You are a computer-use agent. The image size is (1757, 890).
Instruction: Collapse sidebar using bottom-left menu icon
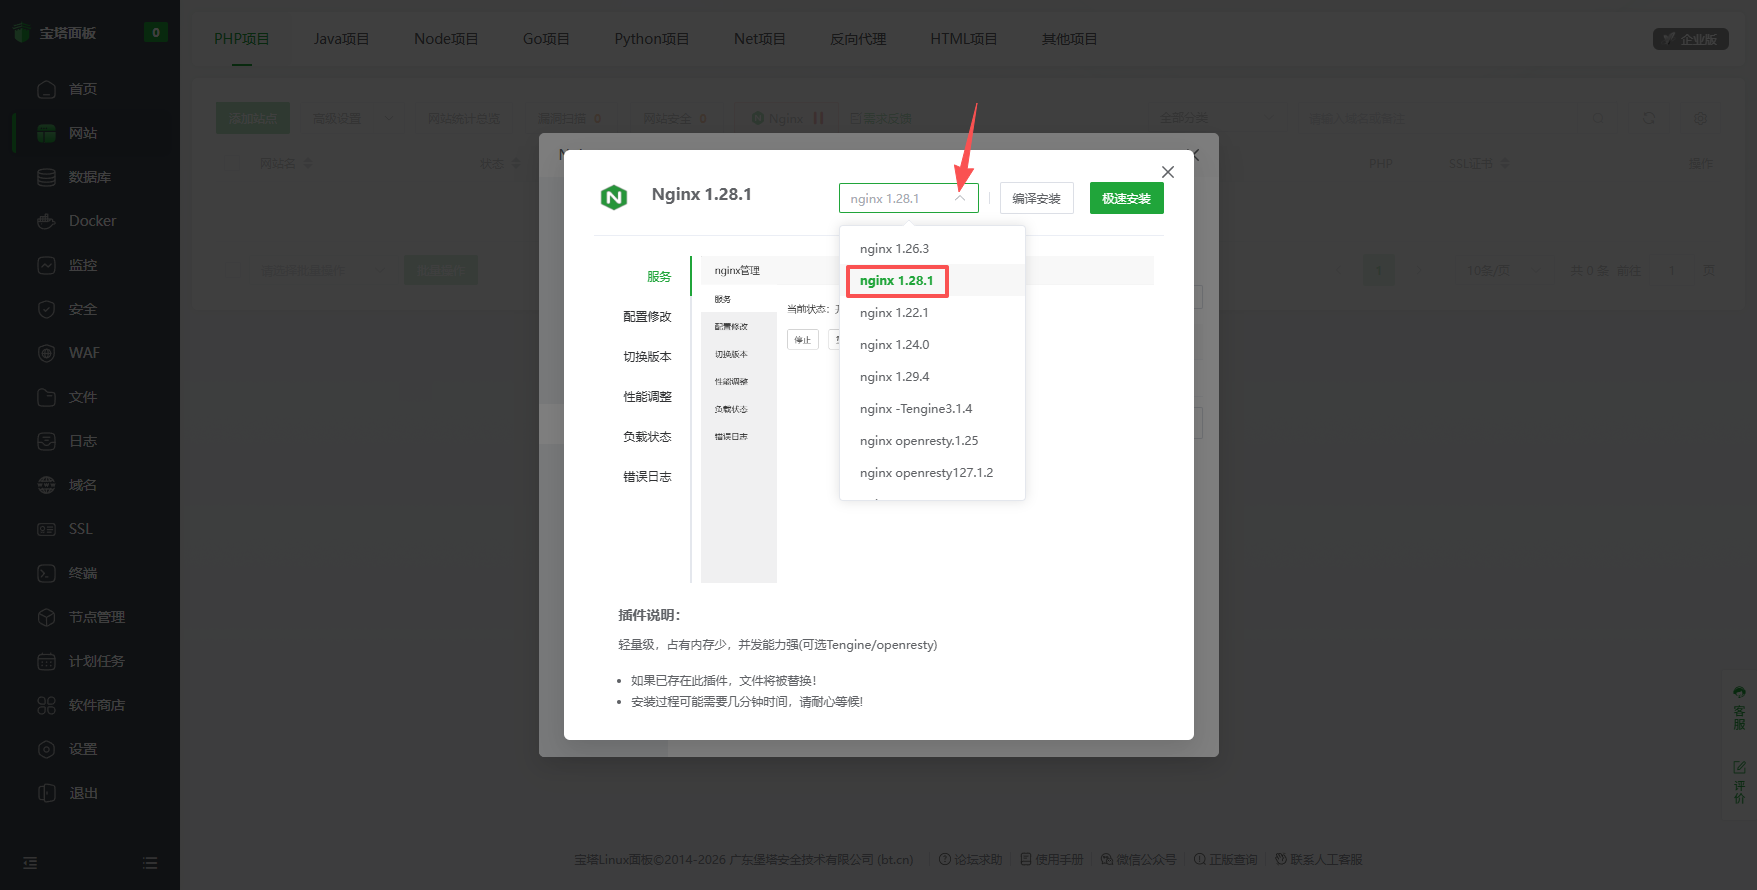point(30,862)
